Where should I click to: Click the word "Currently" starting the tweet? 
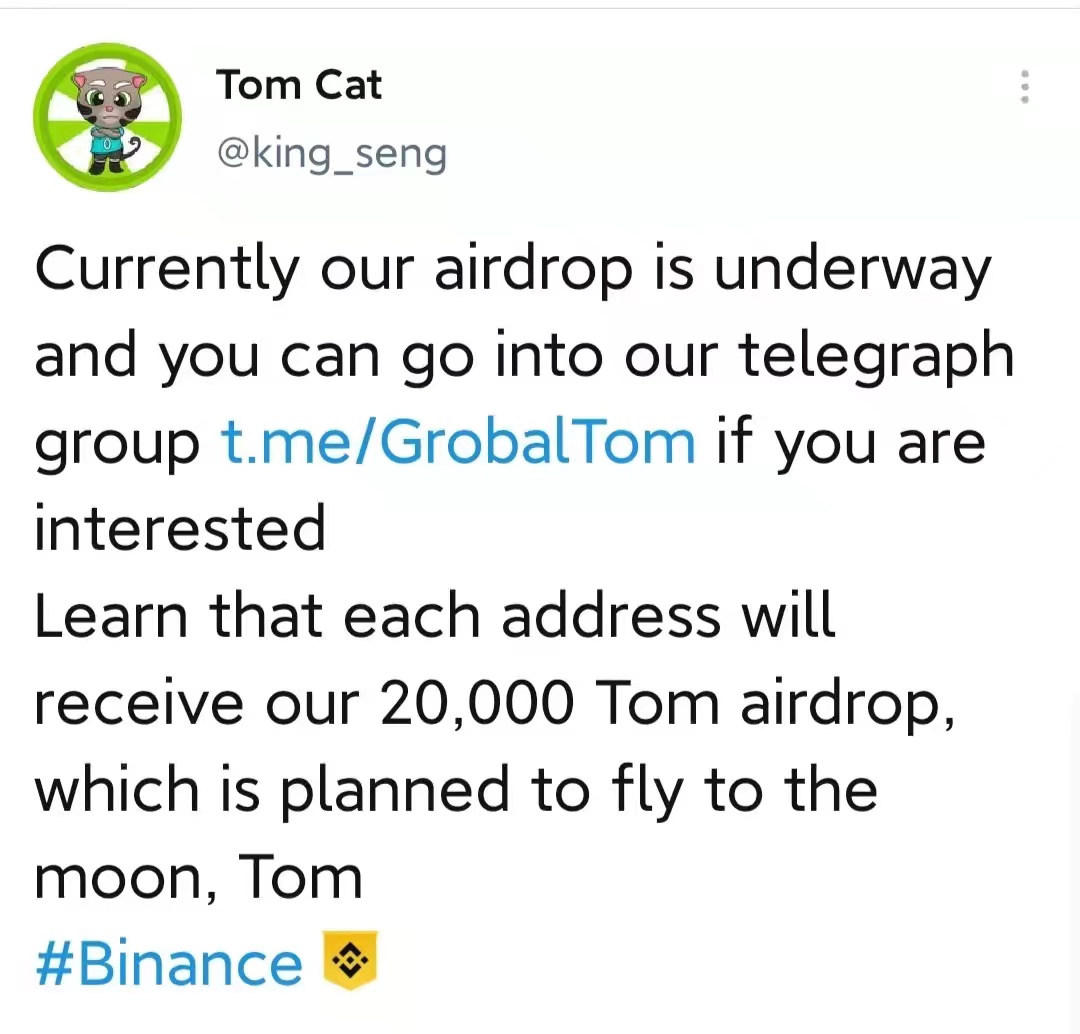click(167, 270)
